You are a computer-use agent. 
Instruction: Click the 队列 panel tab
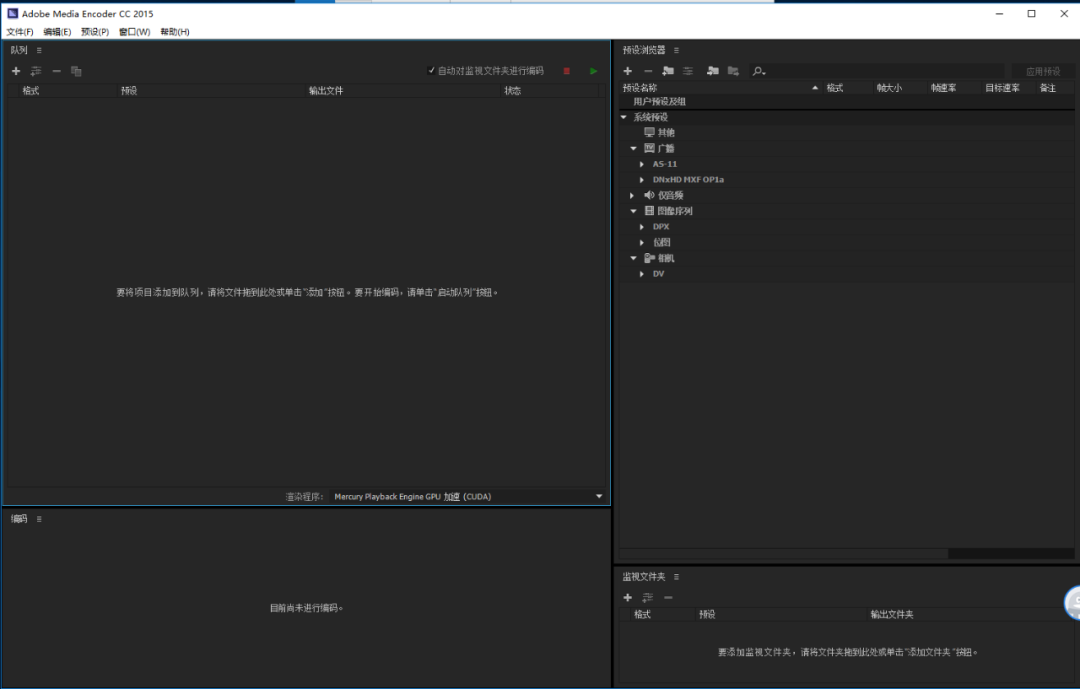point(19,50)
